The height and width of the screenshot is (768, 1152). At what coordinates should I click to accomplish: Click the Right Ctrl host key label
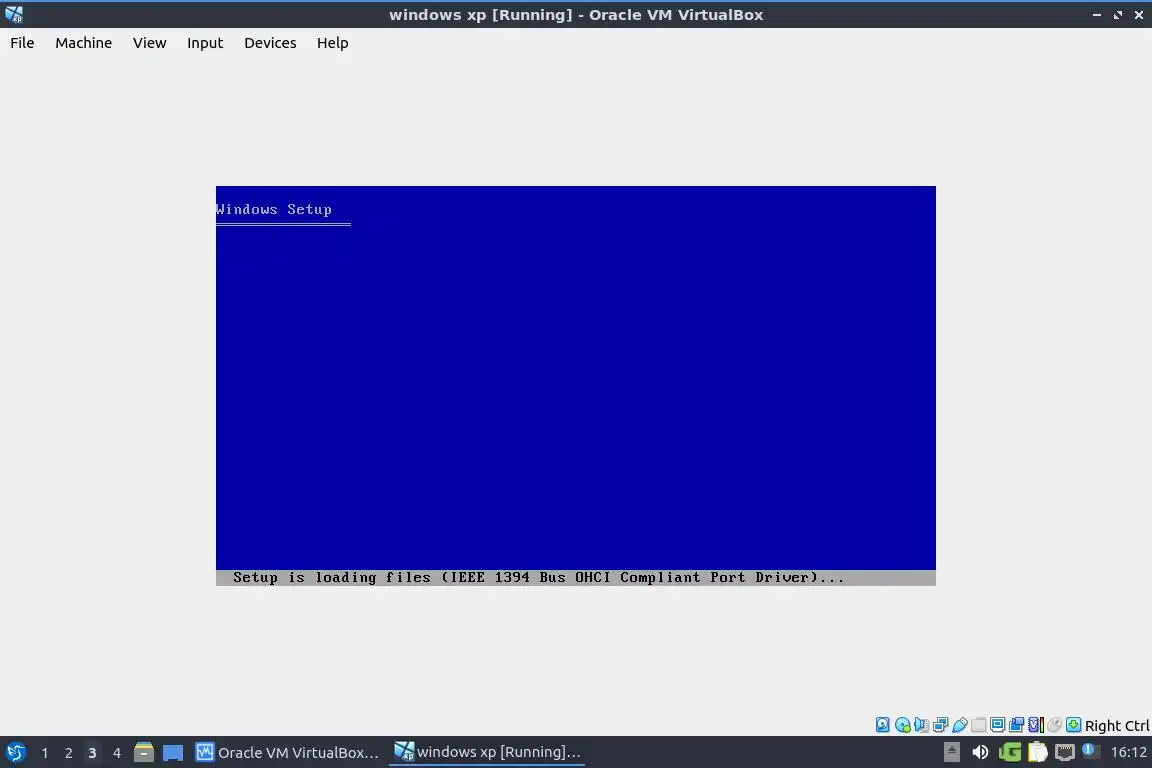pos(1117,725)
